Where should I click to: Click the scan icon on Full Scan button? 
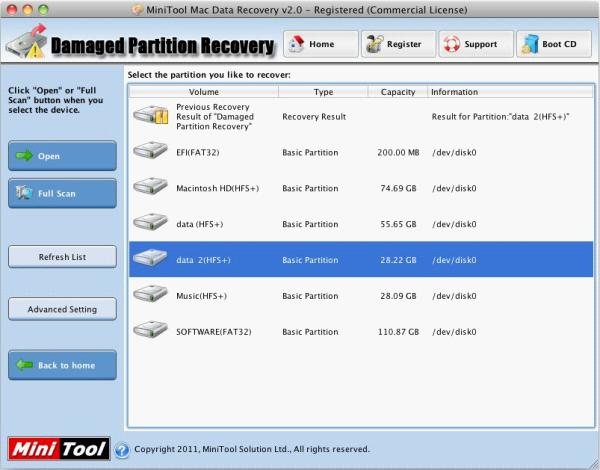click(24, 193)
